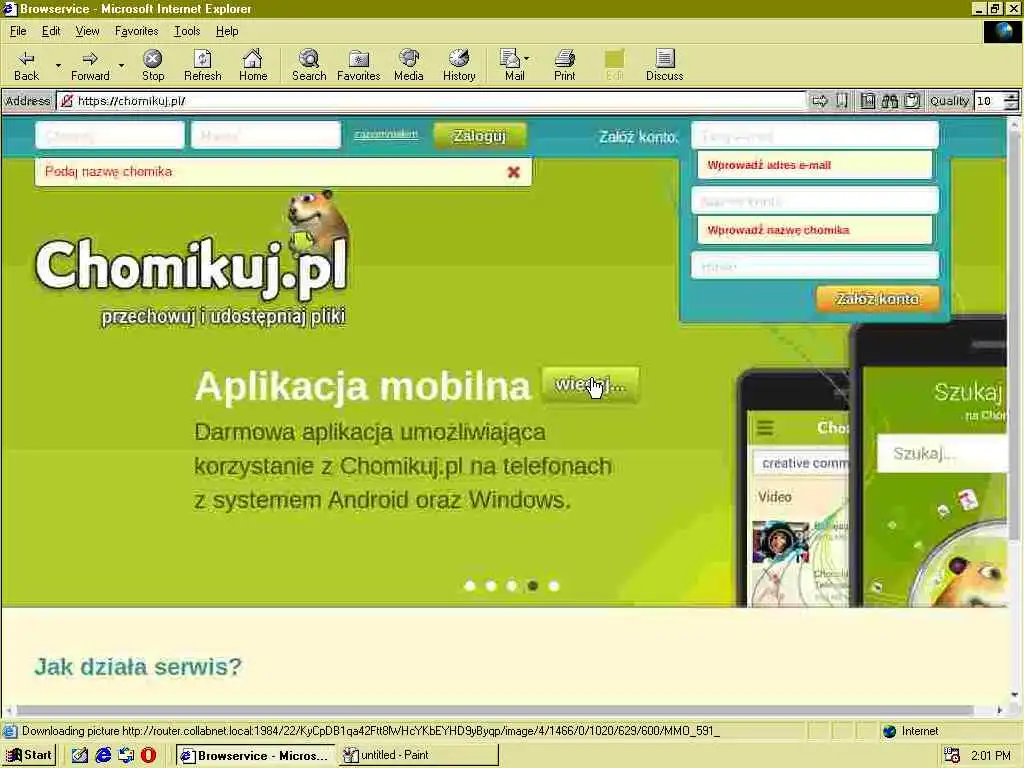Click the binoculars icon in address toolbar
The image size is (1024, 768).
click(889, 101)
